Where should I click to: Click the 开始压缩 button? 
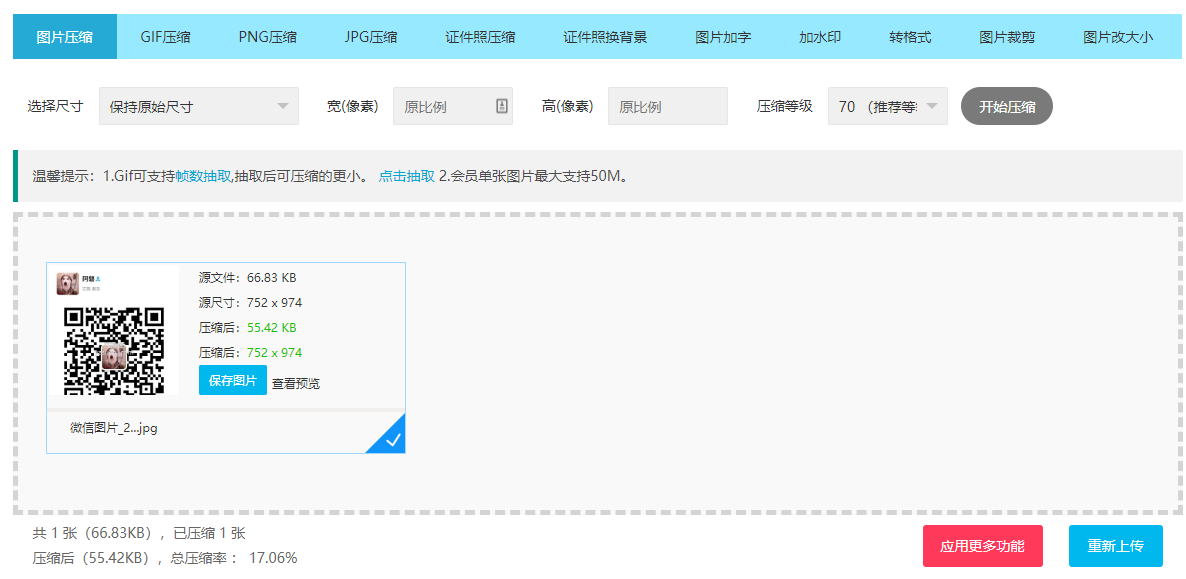pyautogui.click(x=1007, y=107)
